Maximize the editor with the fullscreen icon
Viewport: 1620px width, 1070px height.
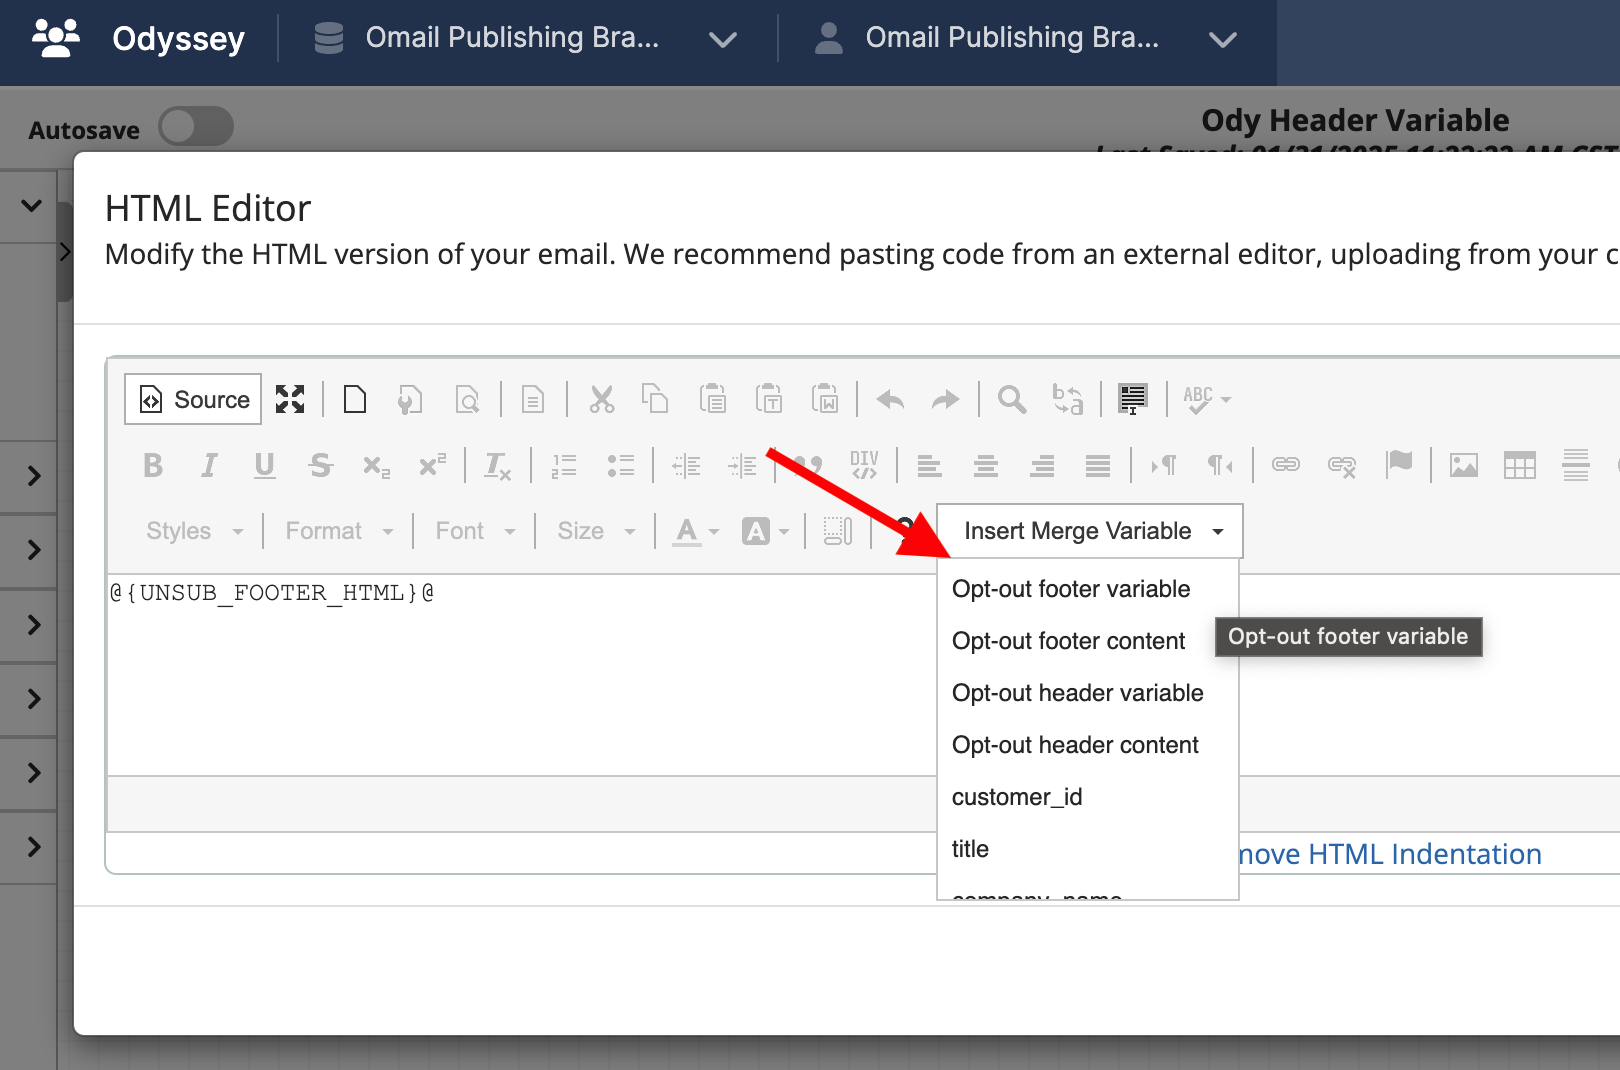pyautogui.click(x=290, y=400)
